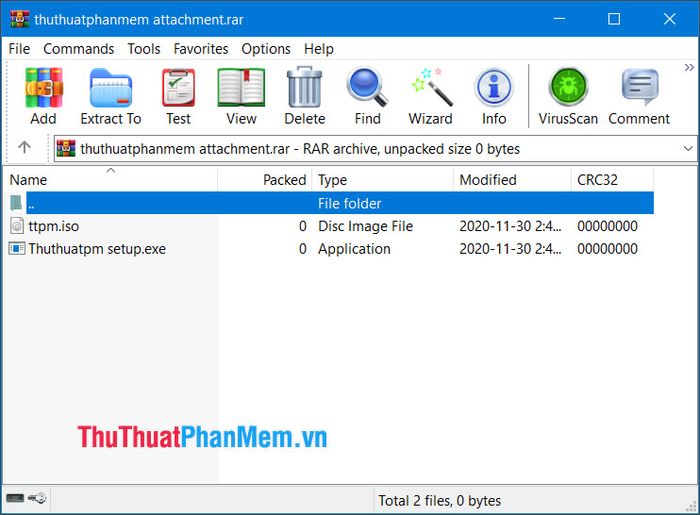The image size is (700, 515).
Task: Click the Extract To folder icon
Action: click(x=111, y=87)
